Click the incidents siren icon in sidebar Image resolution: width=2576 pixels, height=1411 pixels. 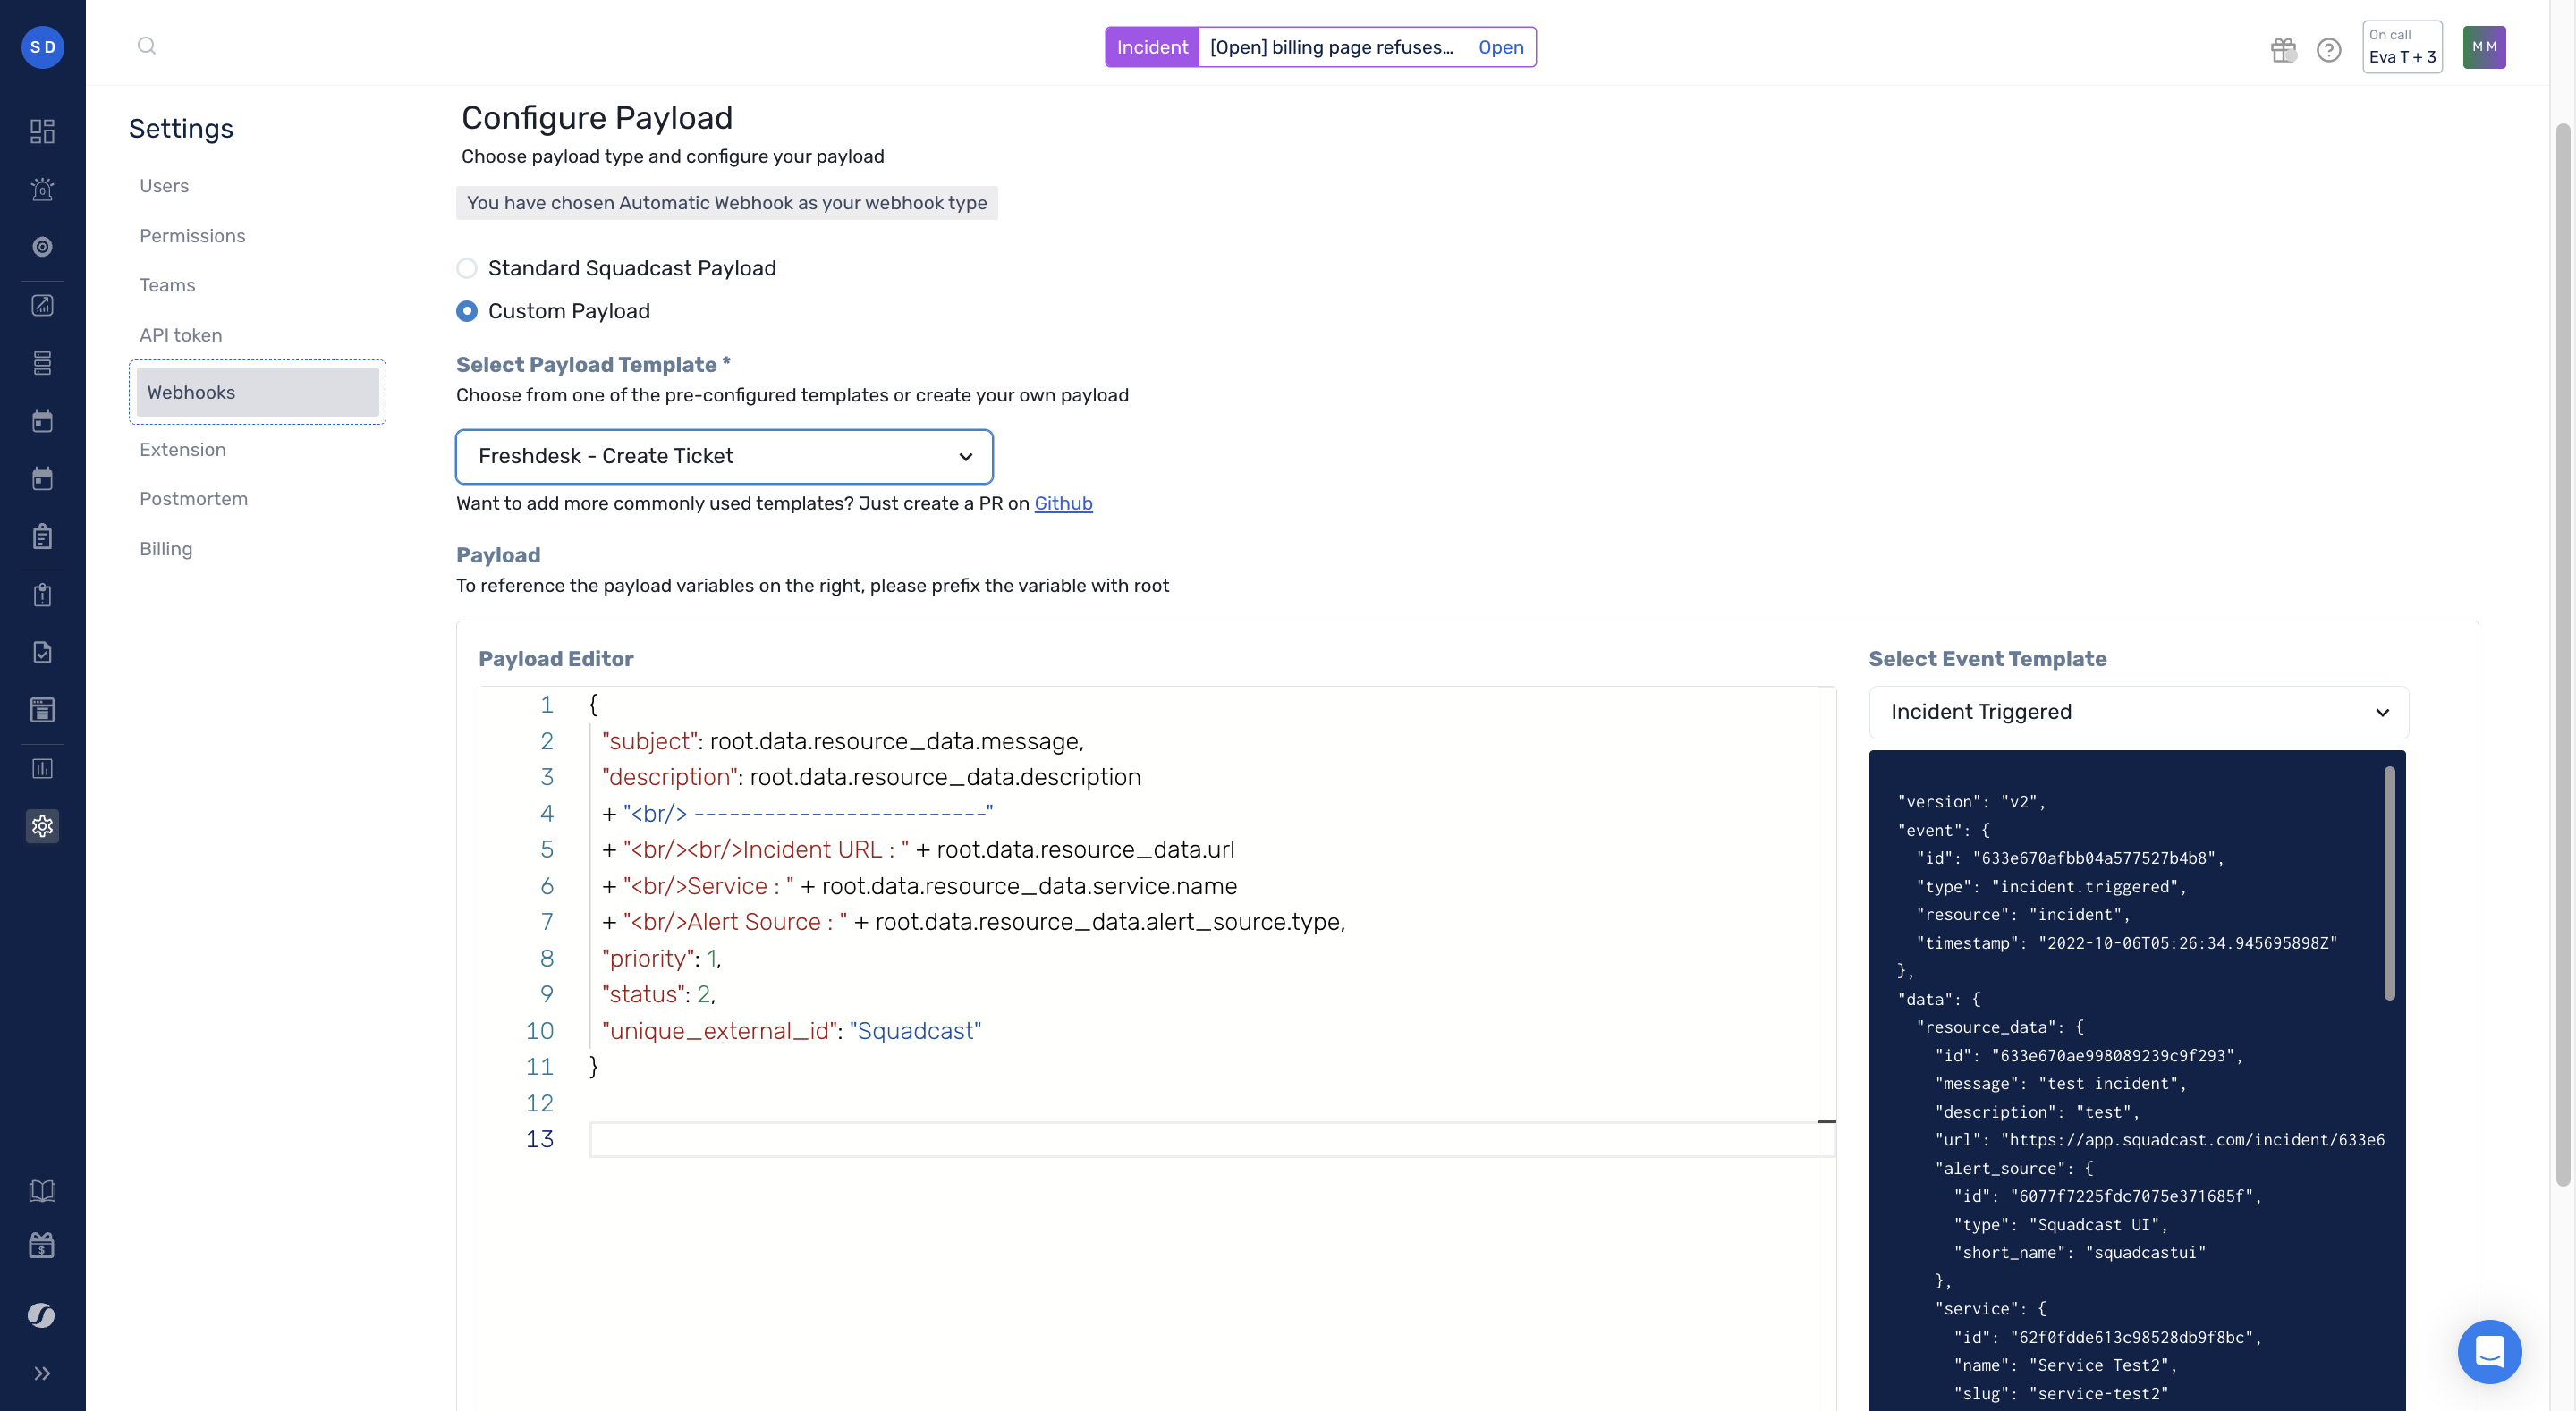point(42,189)
